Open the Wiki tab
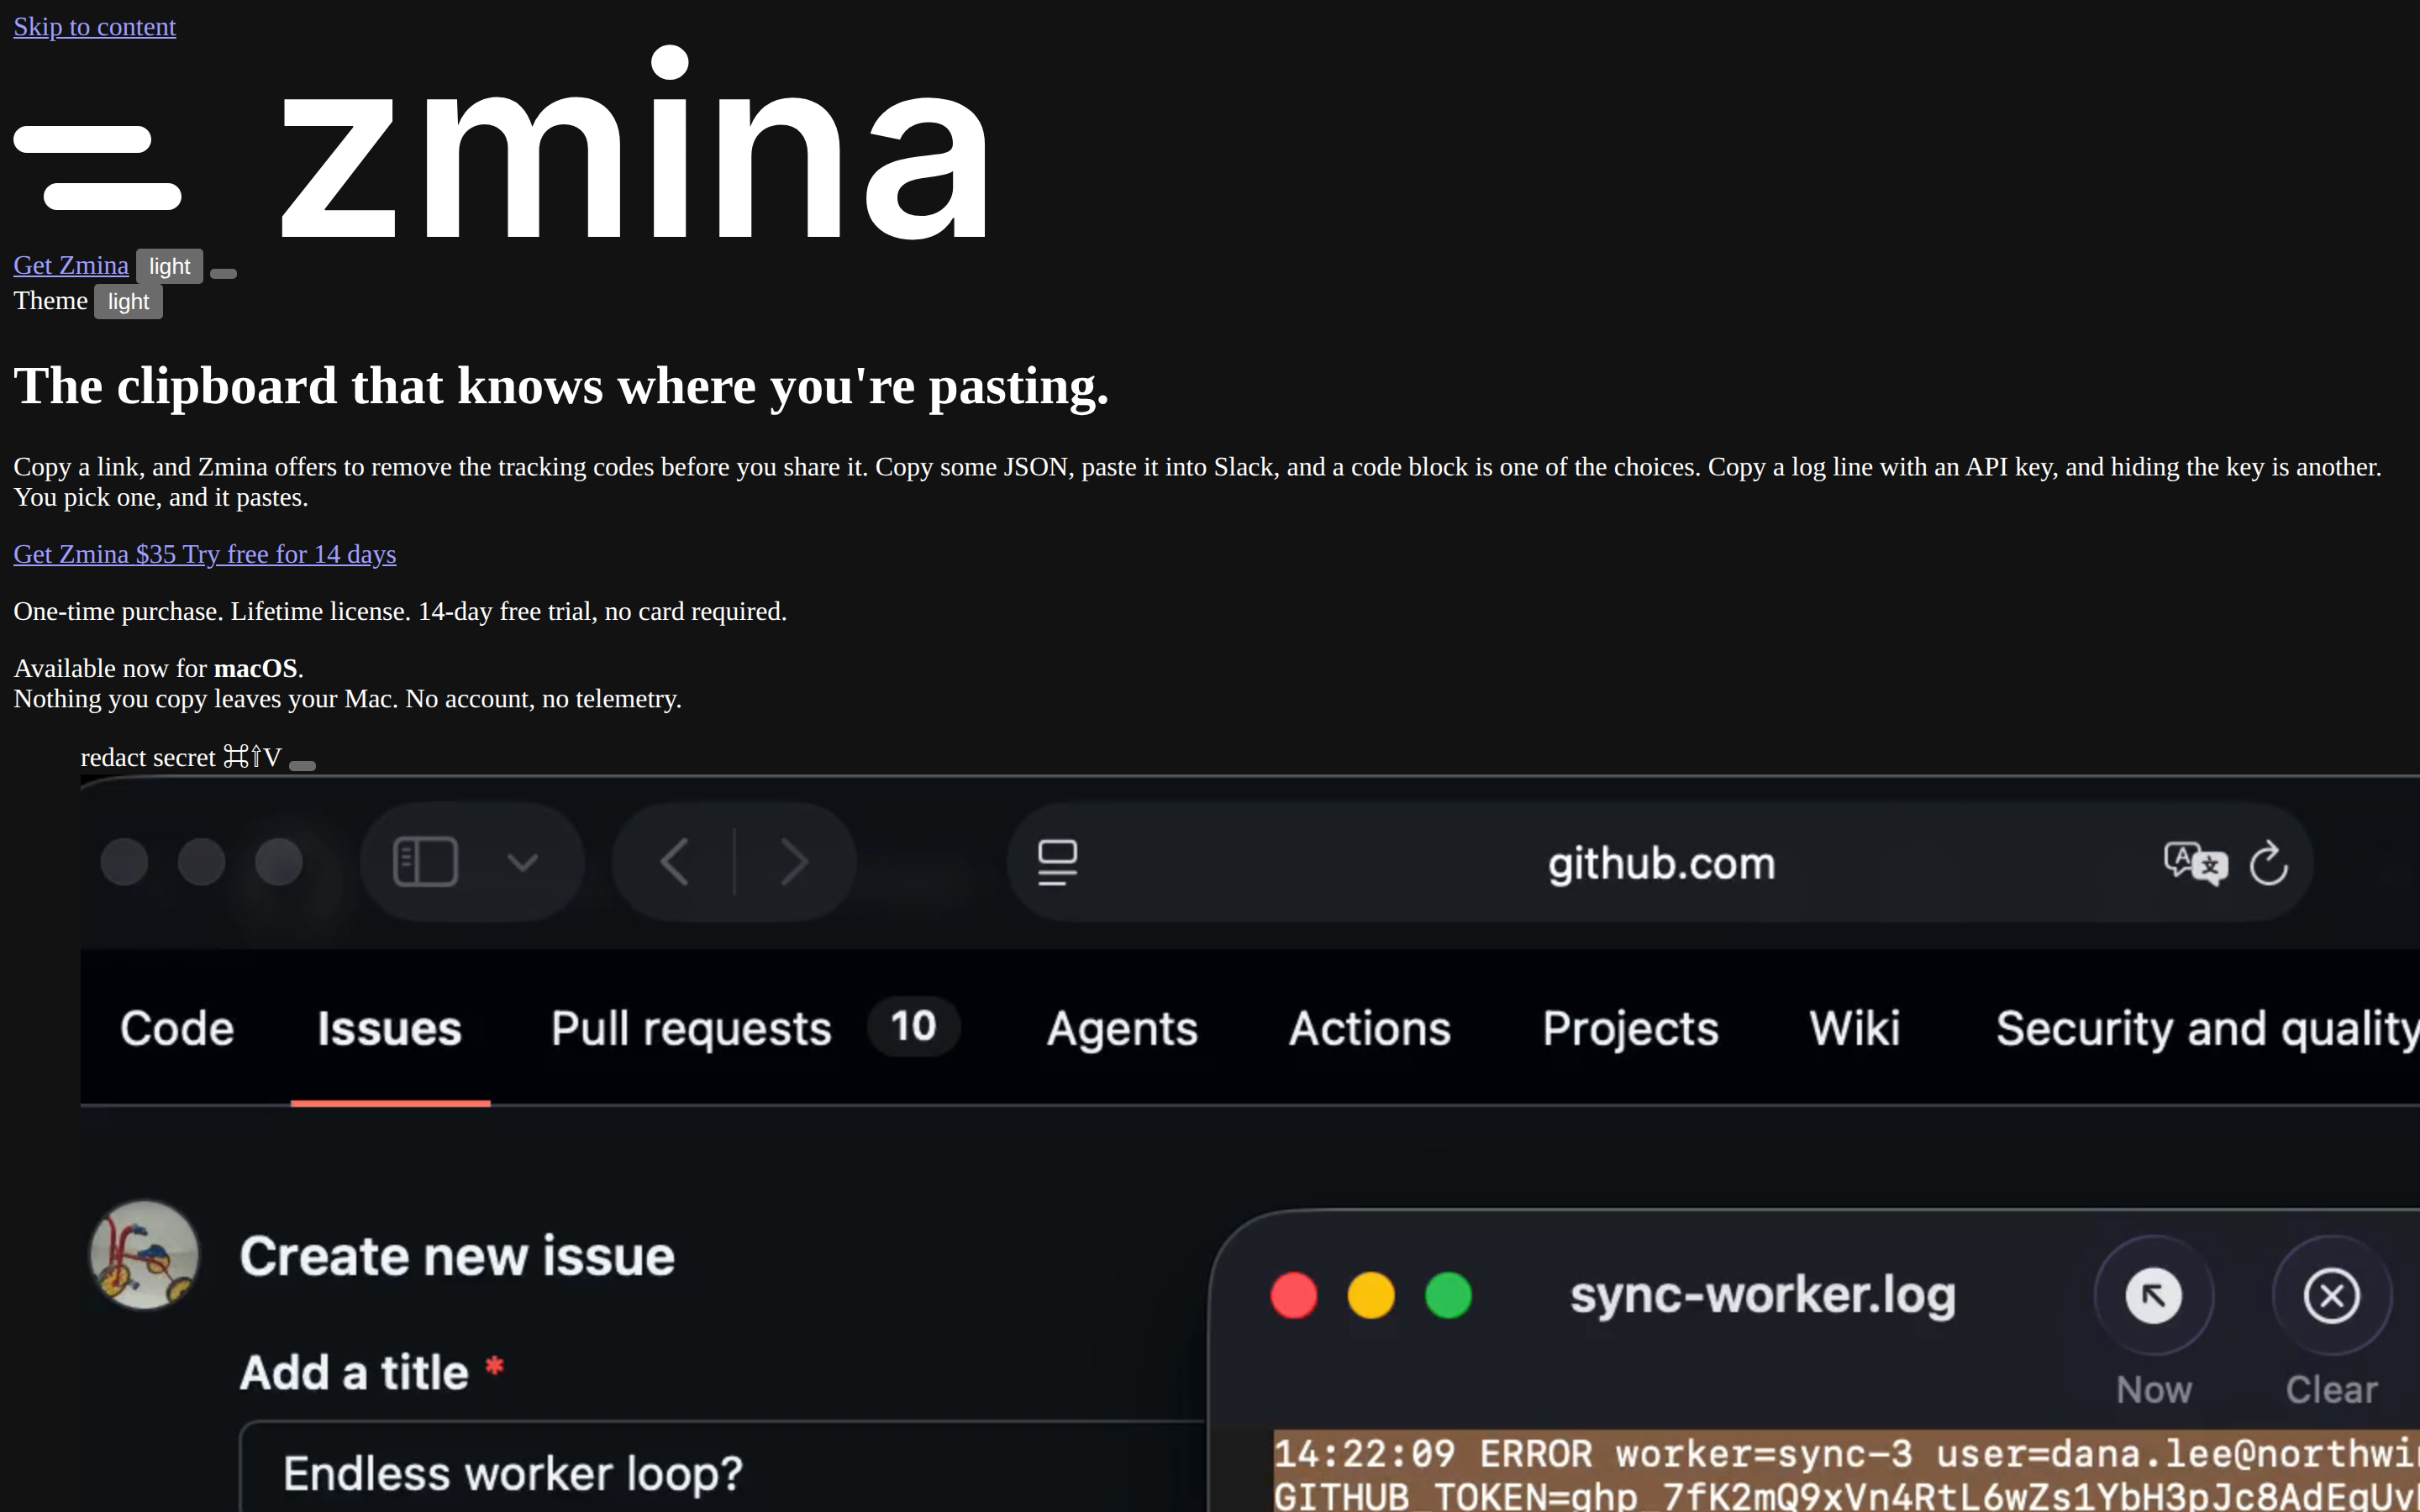2420x1512 pixels. pos(1855,1028)
